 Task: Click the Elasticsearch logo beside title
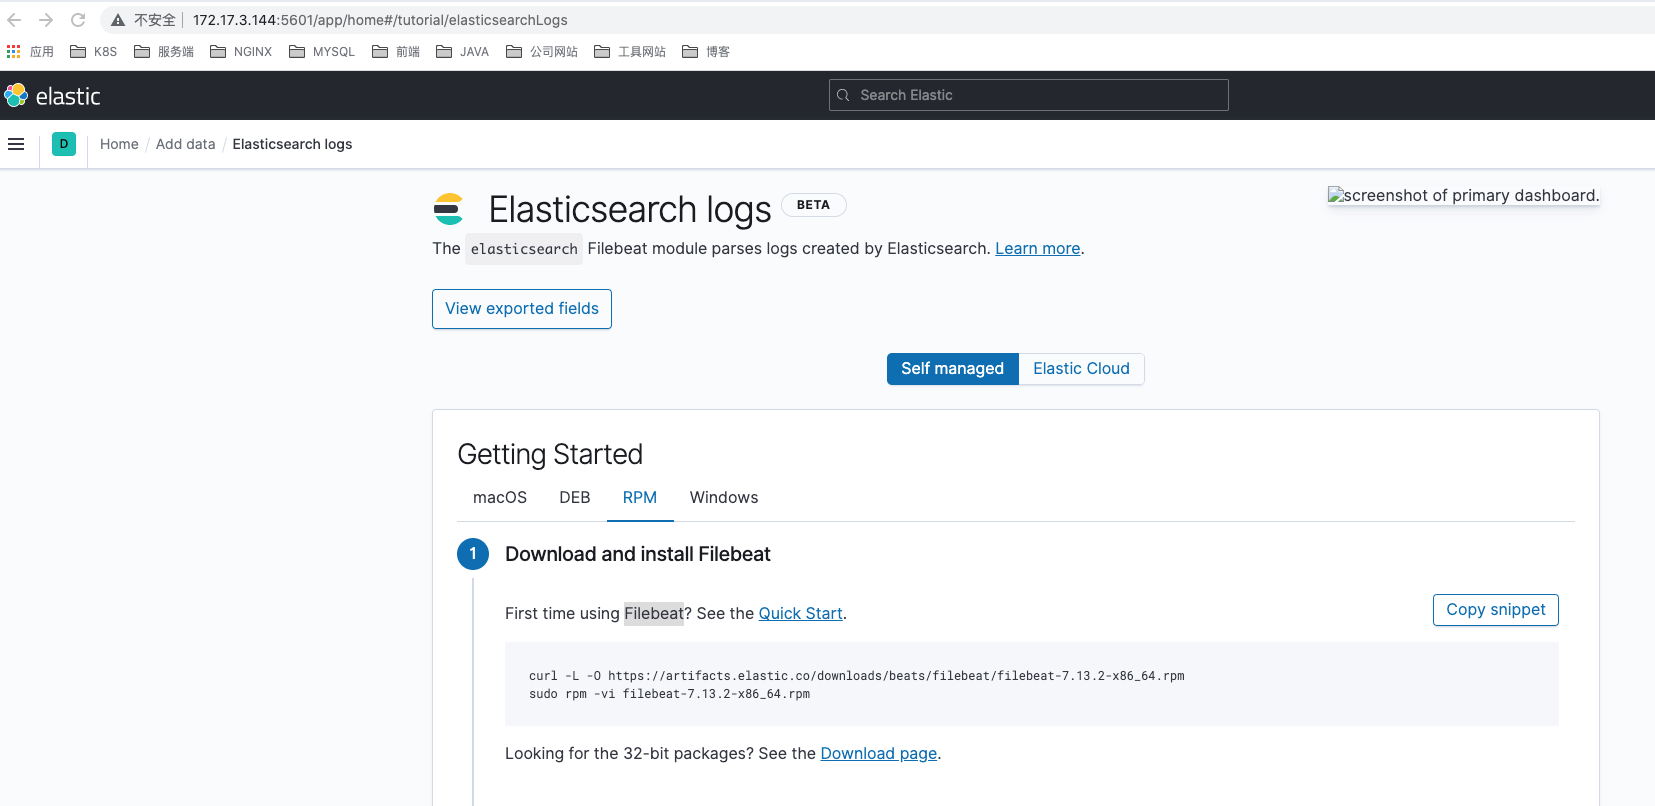tap(448, 209)
